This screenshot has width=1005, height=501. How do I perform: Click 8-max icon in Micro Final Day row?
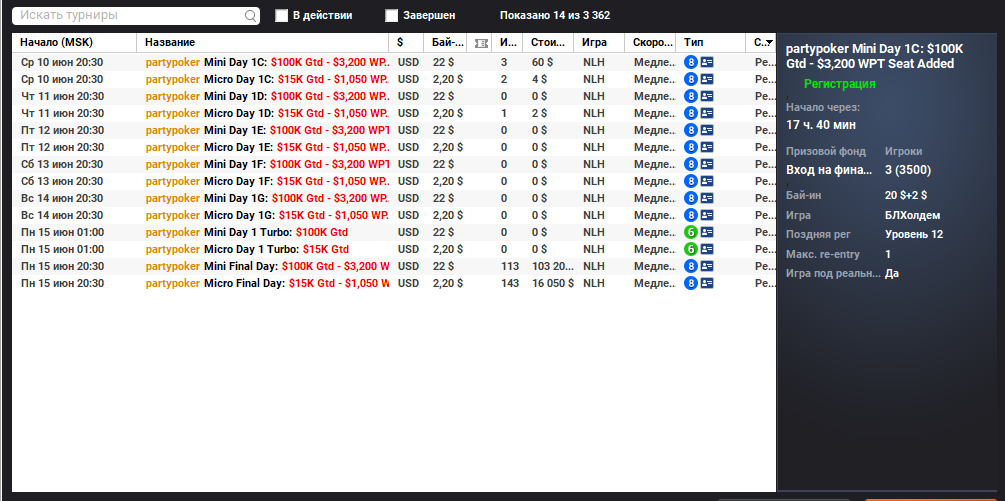690,283
